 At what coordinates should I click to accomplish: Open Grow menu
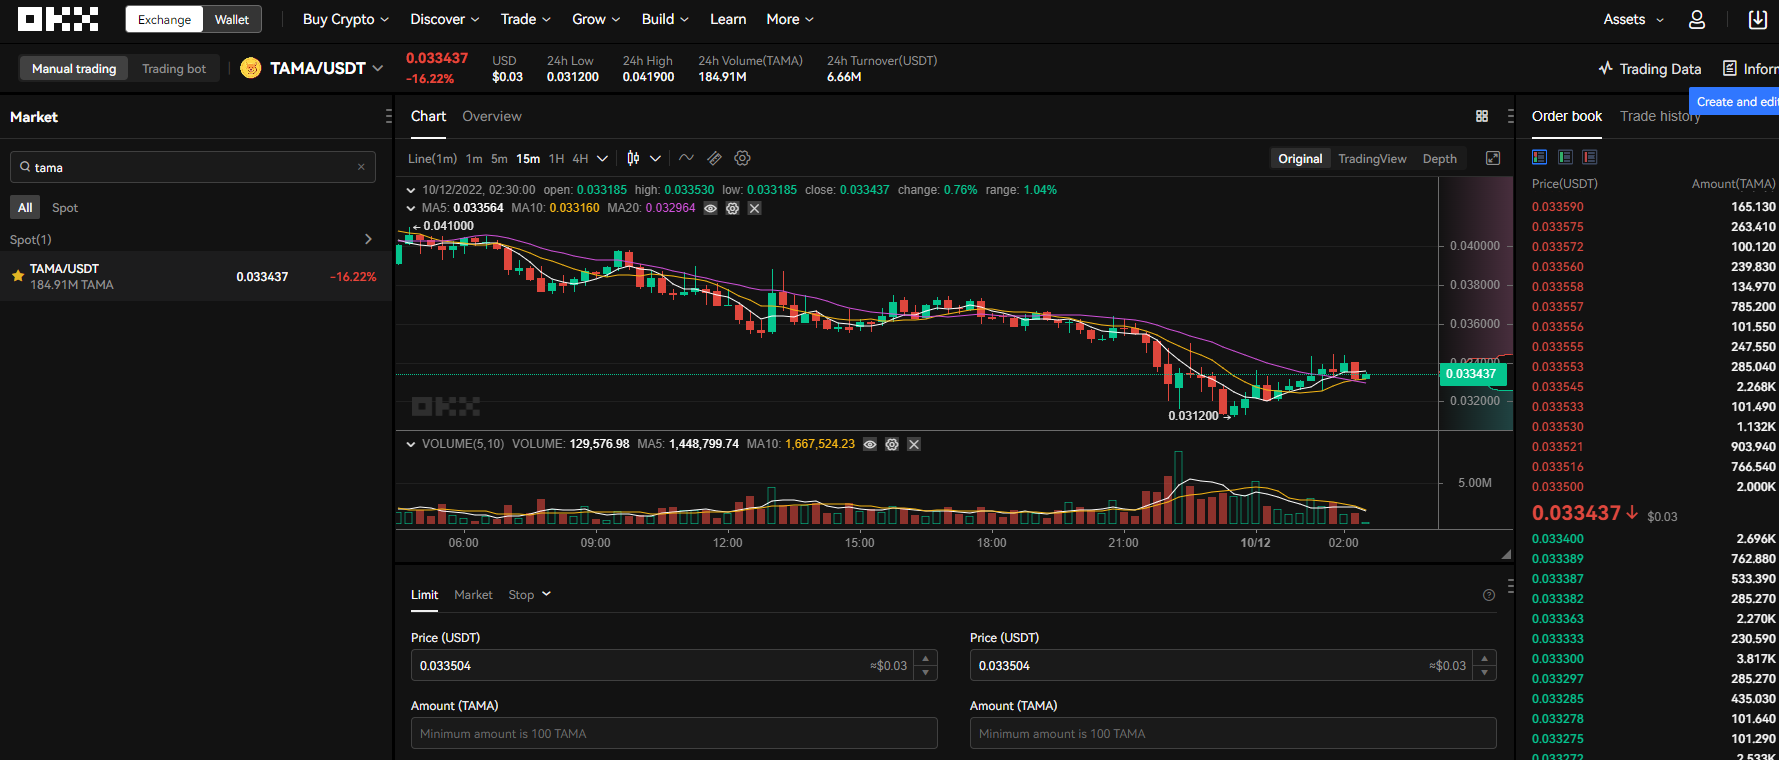pyautogui.click(x=596, y=19)
